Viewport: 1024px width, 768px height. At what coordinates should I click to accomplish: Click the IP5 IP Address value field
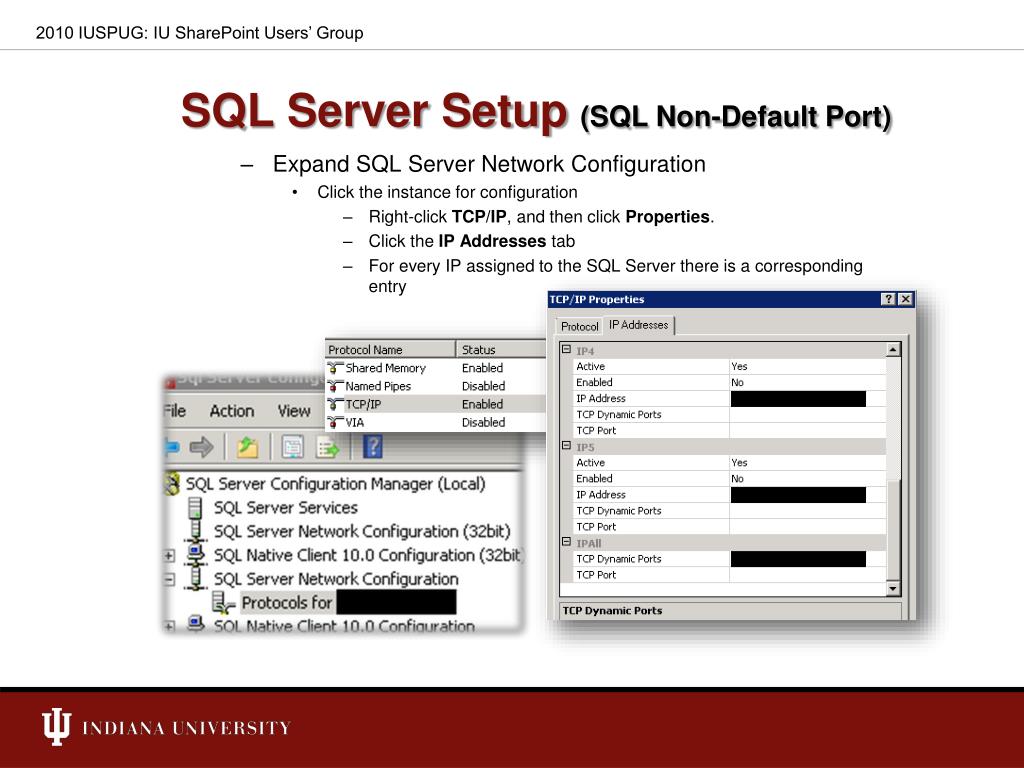(807, 494)
